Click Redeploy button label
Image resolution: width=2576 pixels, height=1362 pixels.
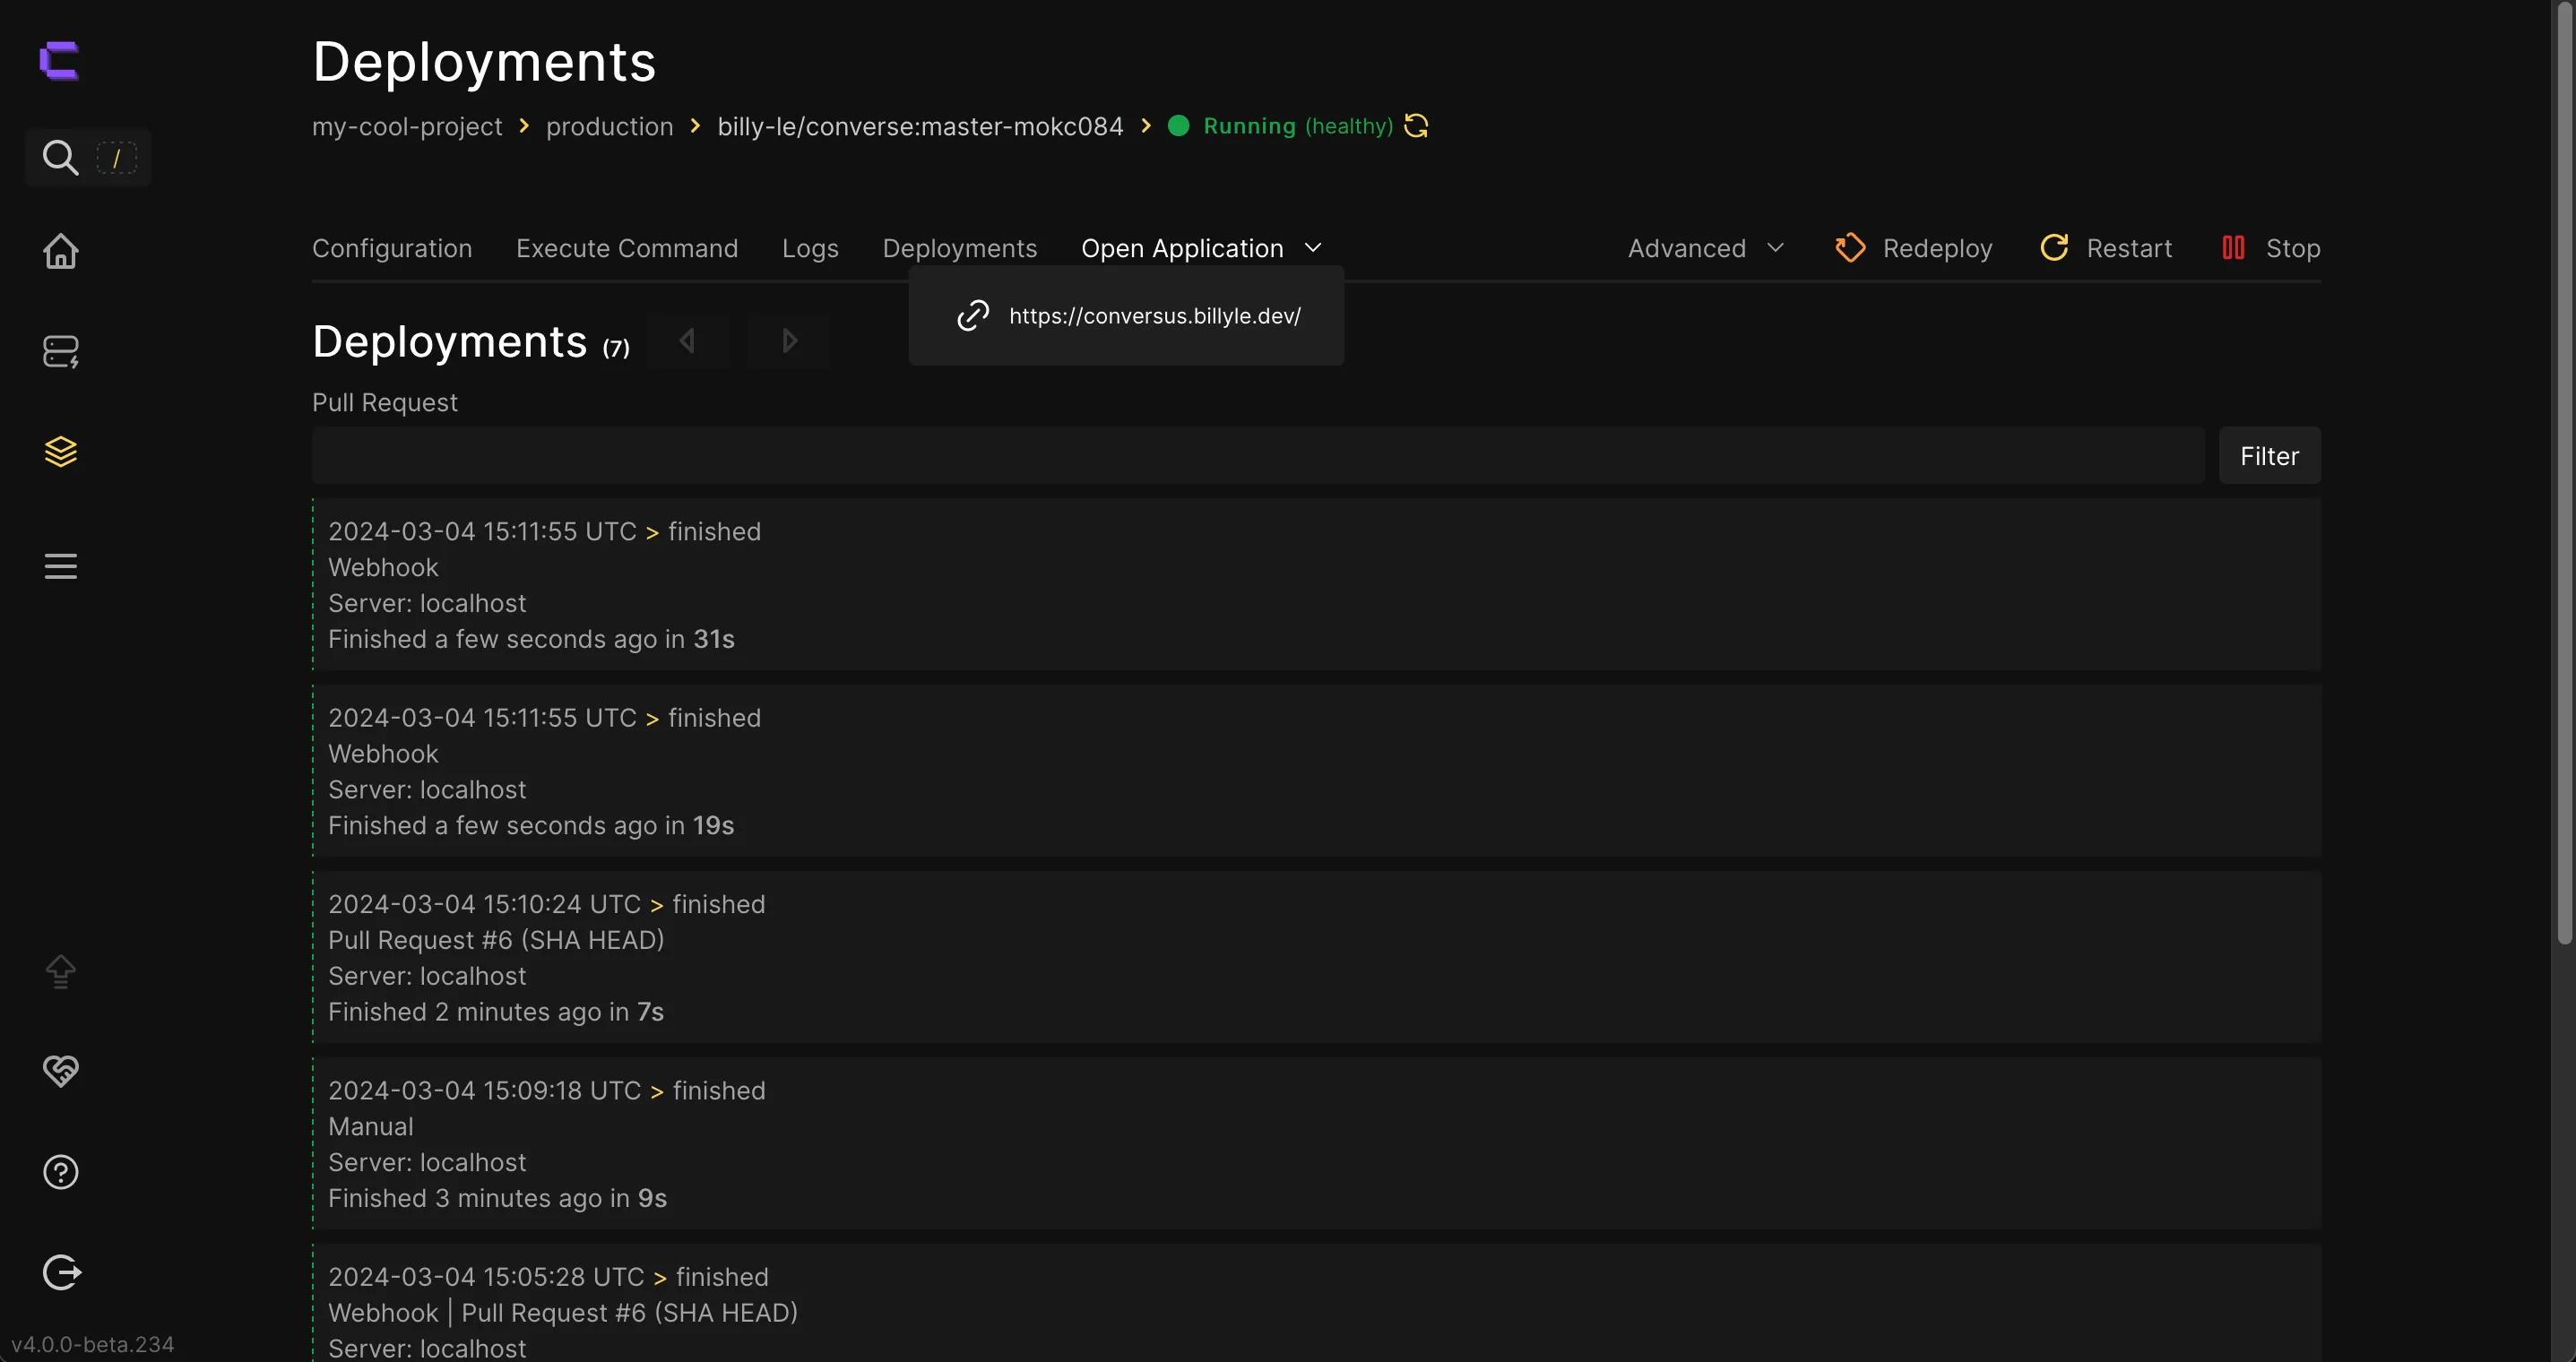click(1937, 248)
